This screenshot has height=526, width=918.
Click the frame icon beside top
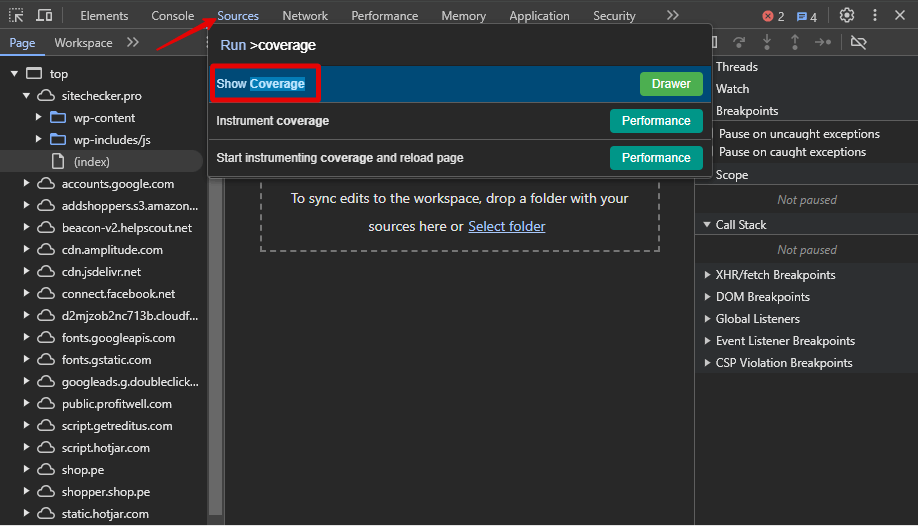pyautogui.click(x=35, y=73)
